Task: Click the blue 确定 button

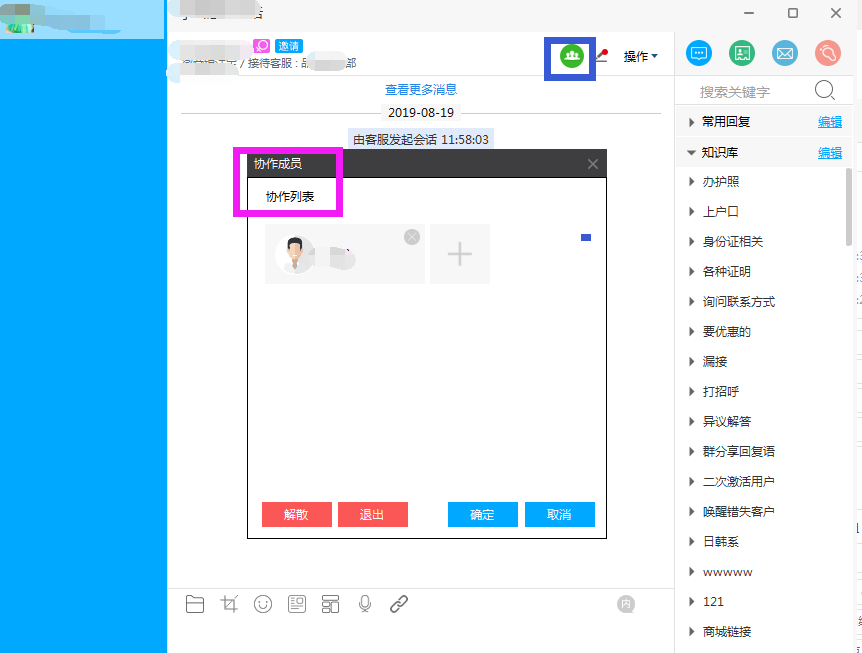Action: pos(482,514)
